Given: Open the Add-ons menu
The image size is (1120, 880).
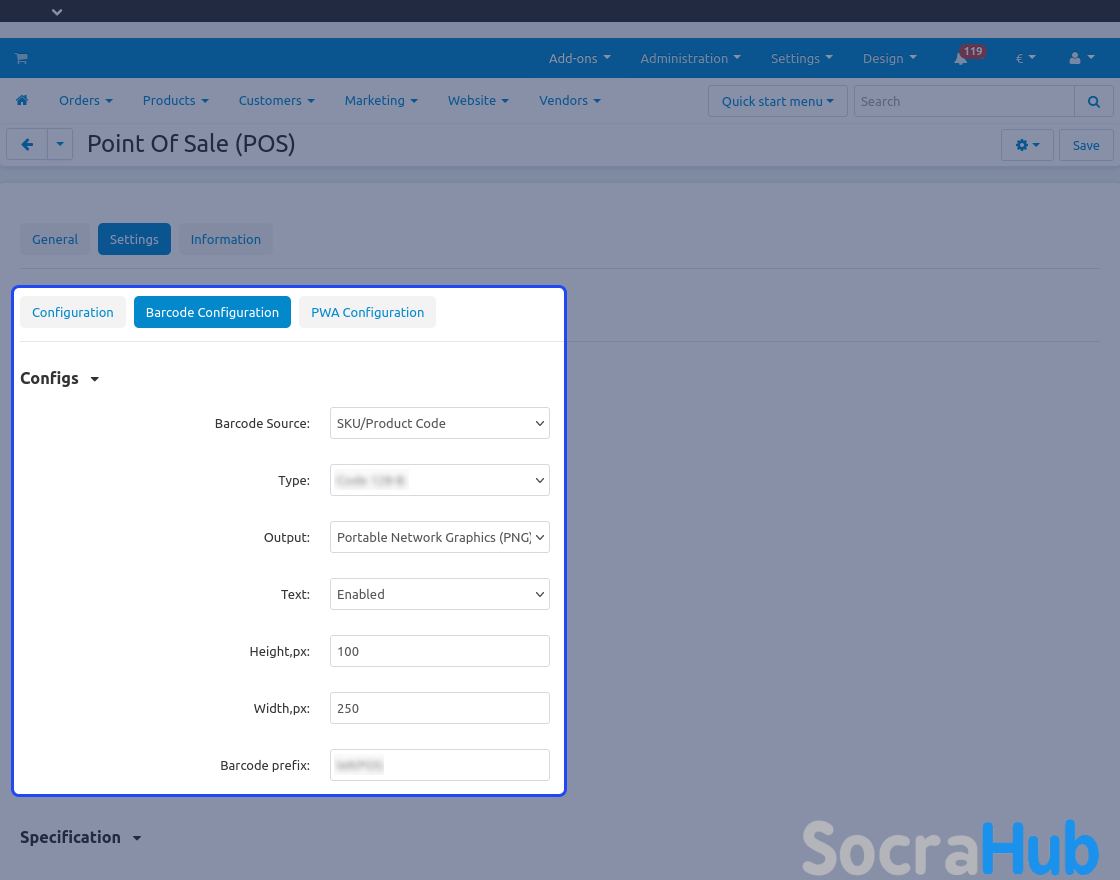Looking at the screenshot, I should (x=579, y=59).
